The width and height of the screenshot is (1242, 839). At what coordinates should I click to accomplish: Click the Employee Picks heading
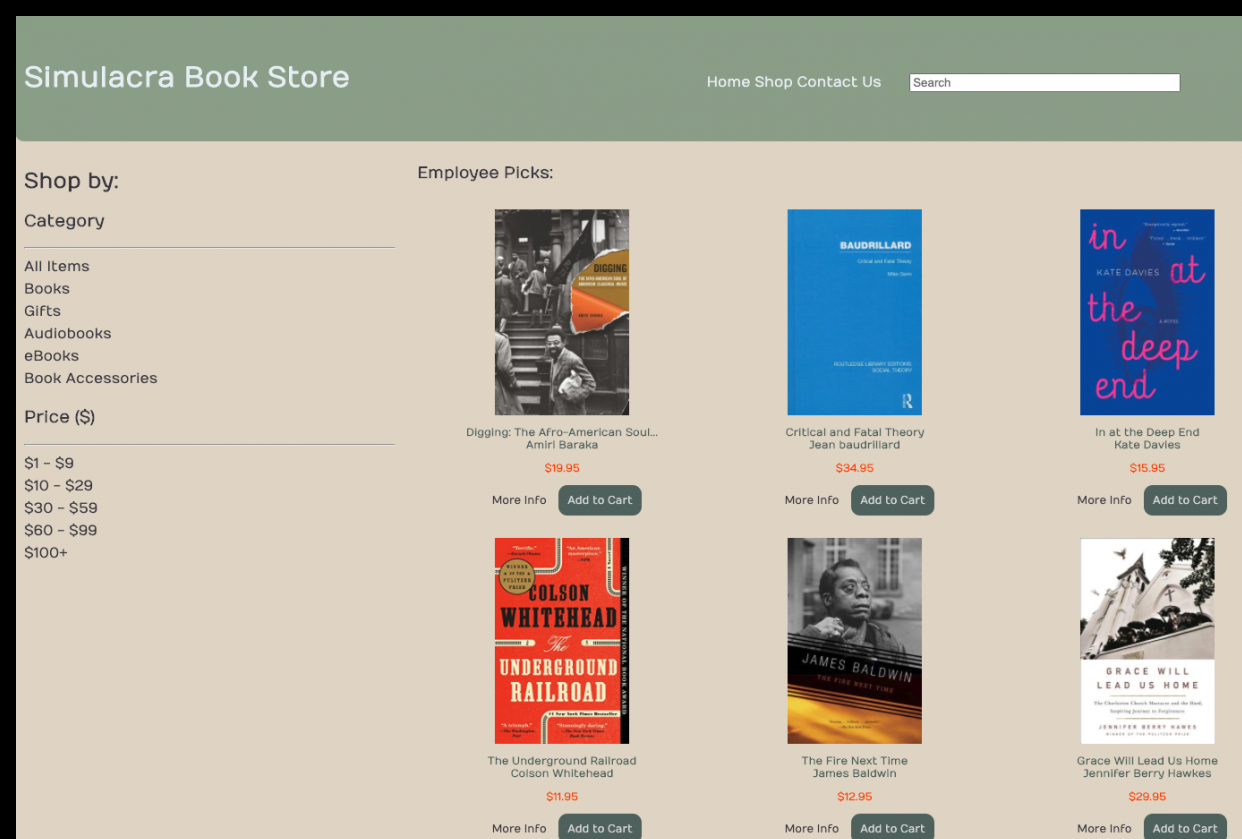tap(485, 173)
